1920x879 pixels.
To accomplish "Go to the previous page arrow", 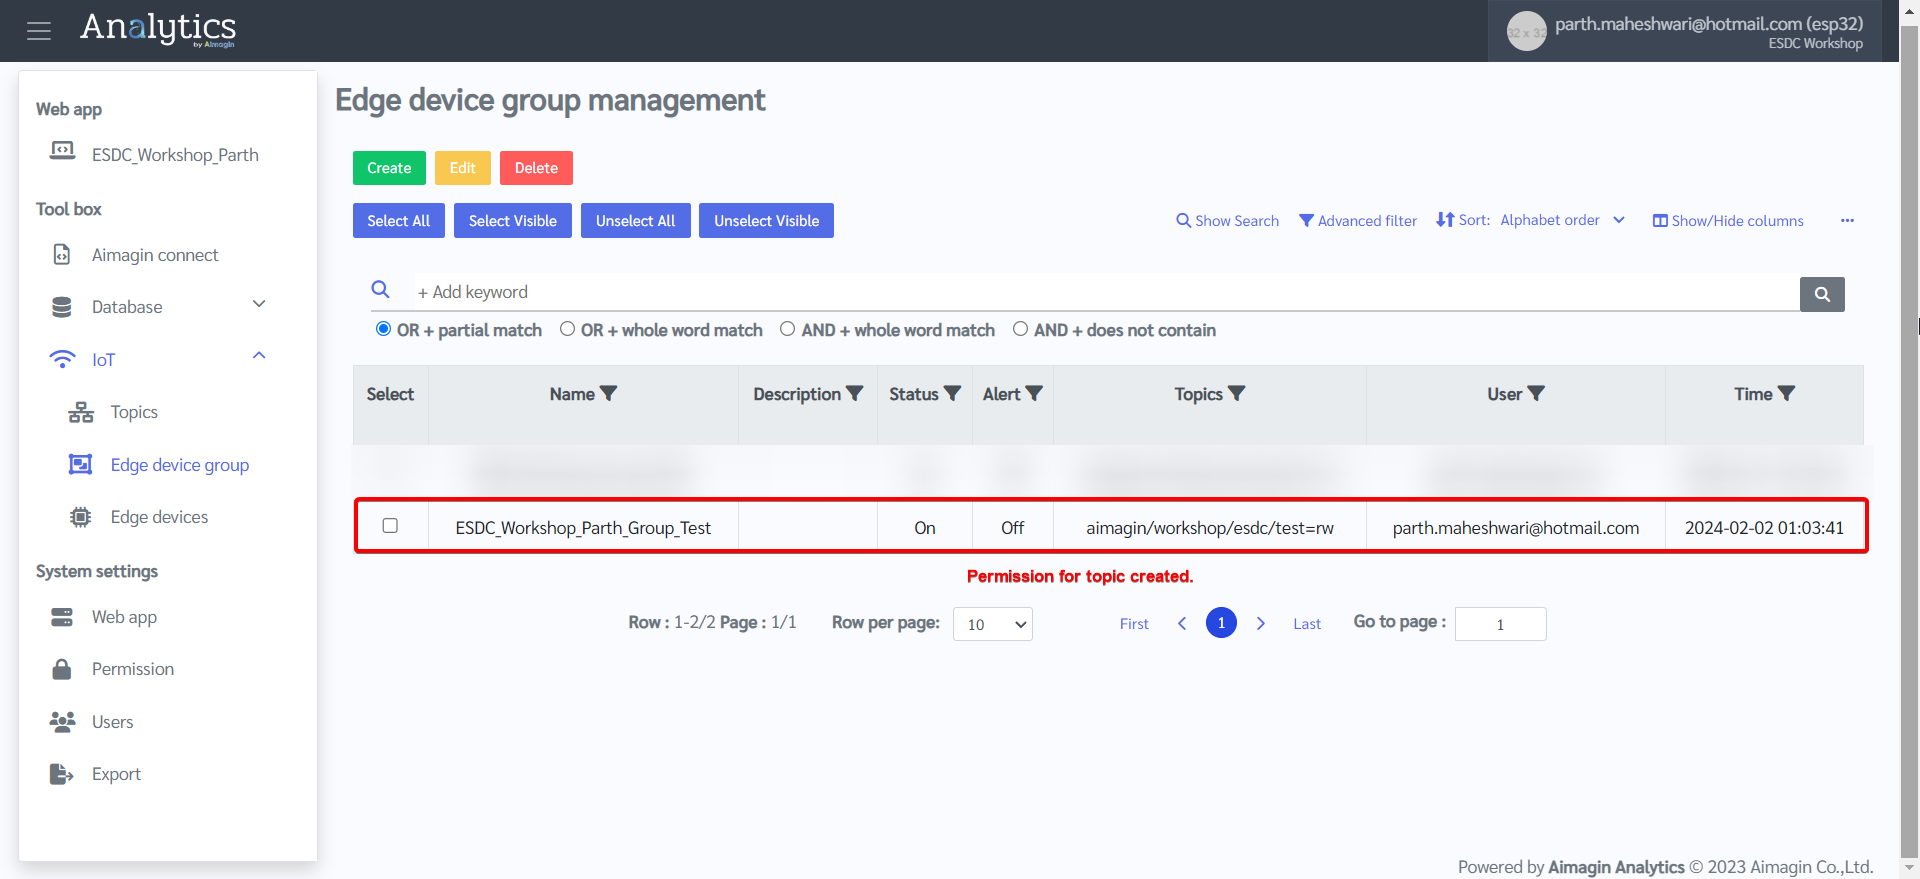I will click(1182, 623).
